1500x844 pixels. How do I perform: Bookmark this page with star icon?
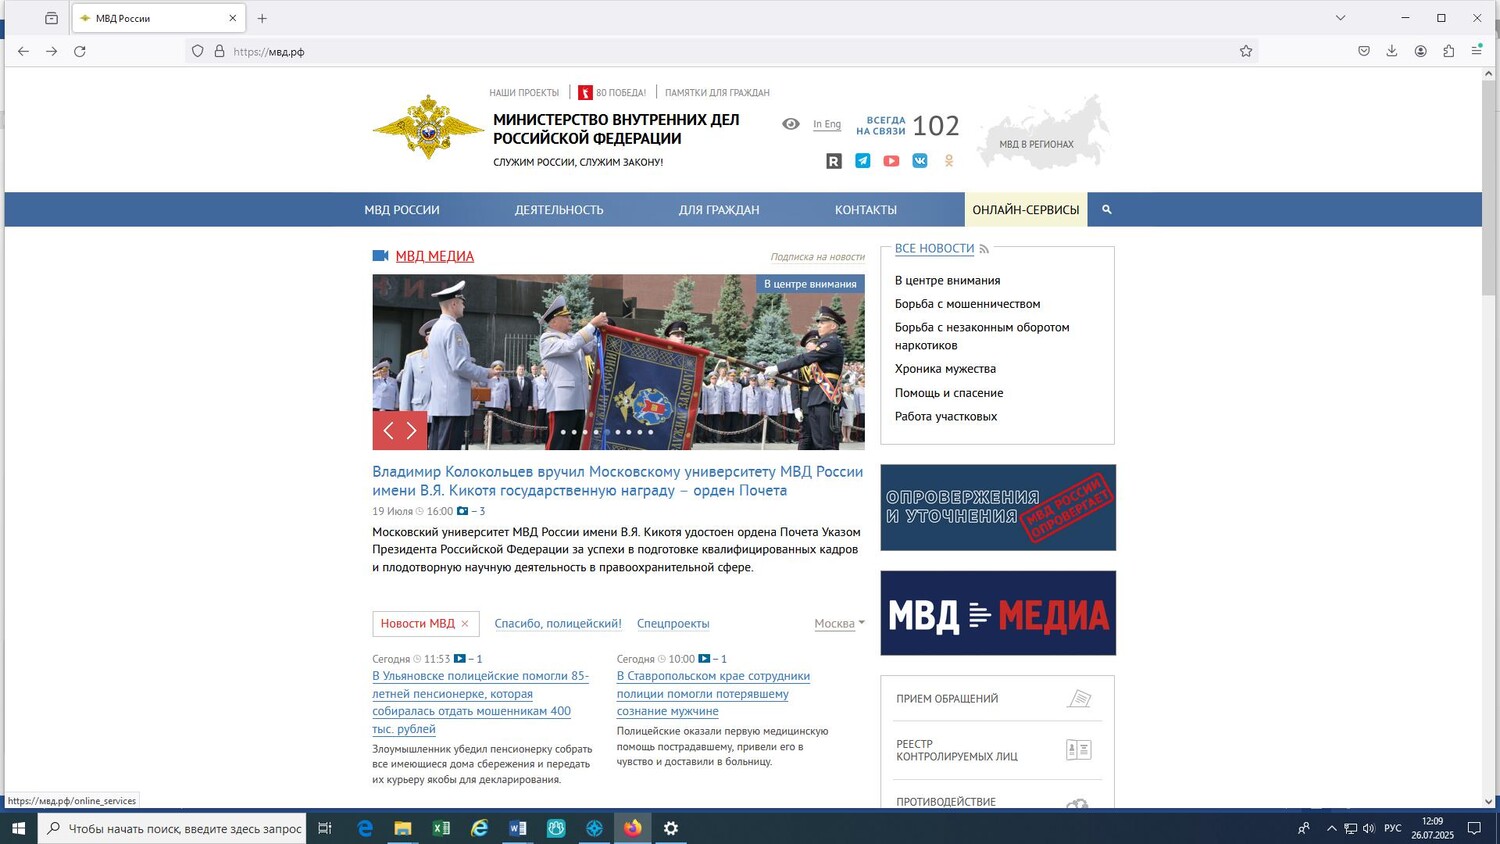1246,51
